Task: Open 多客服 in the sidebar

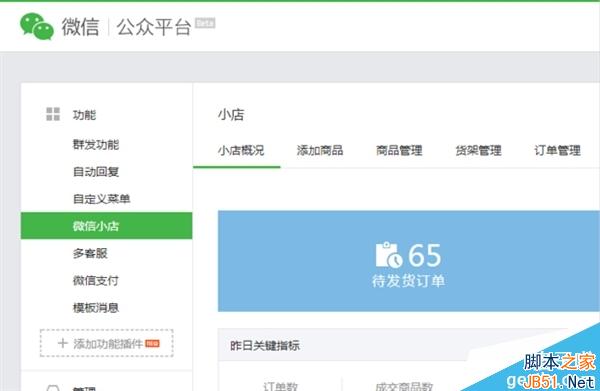Action: (x=90, y=253)
